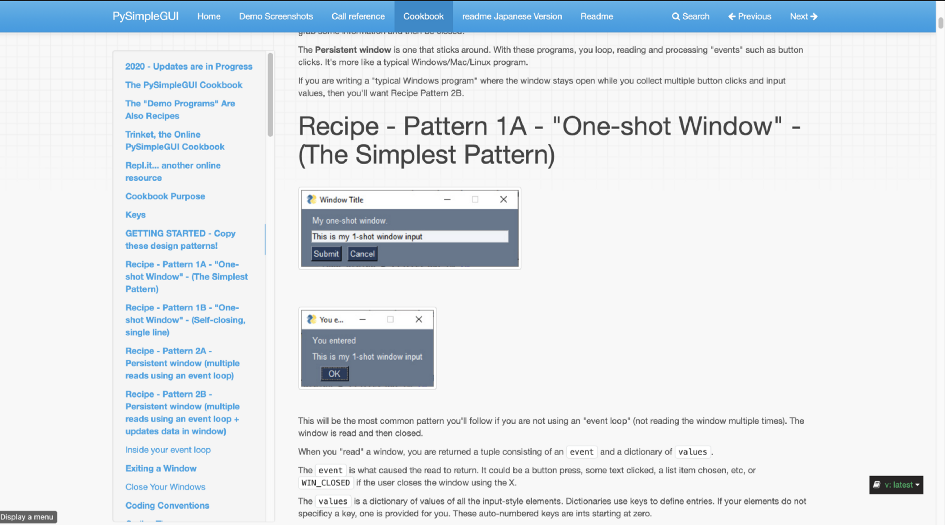Click Python icon in Window Title screenshot
Screen dimensions: 945x525
(x=311, y=200)
